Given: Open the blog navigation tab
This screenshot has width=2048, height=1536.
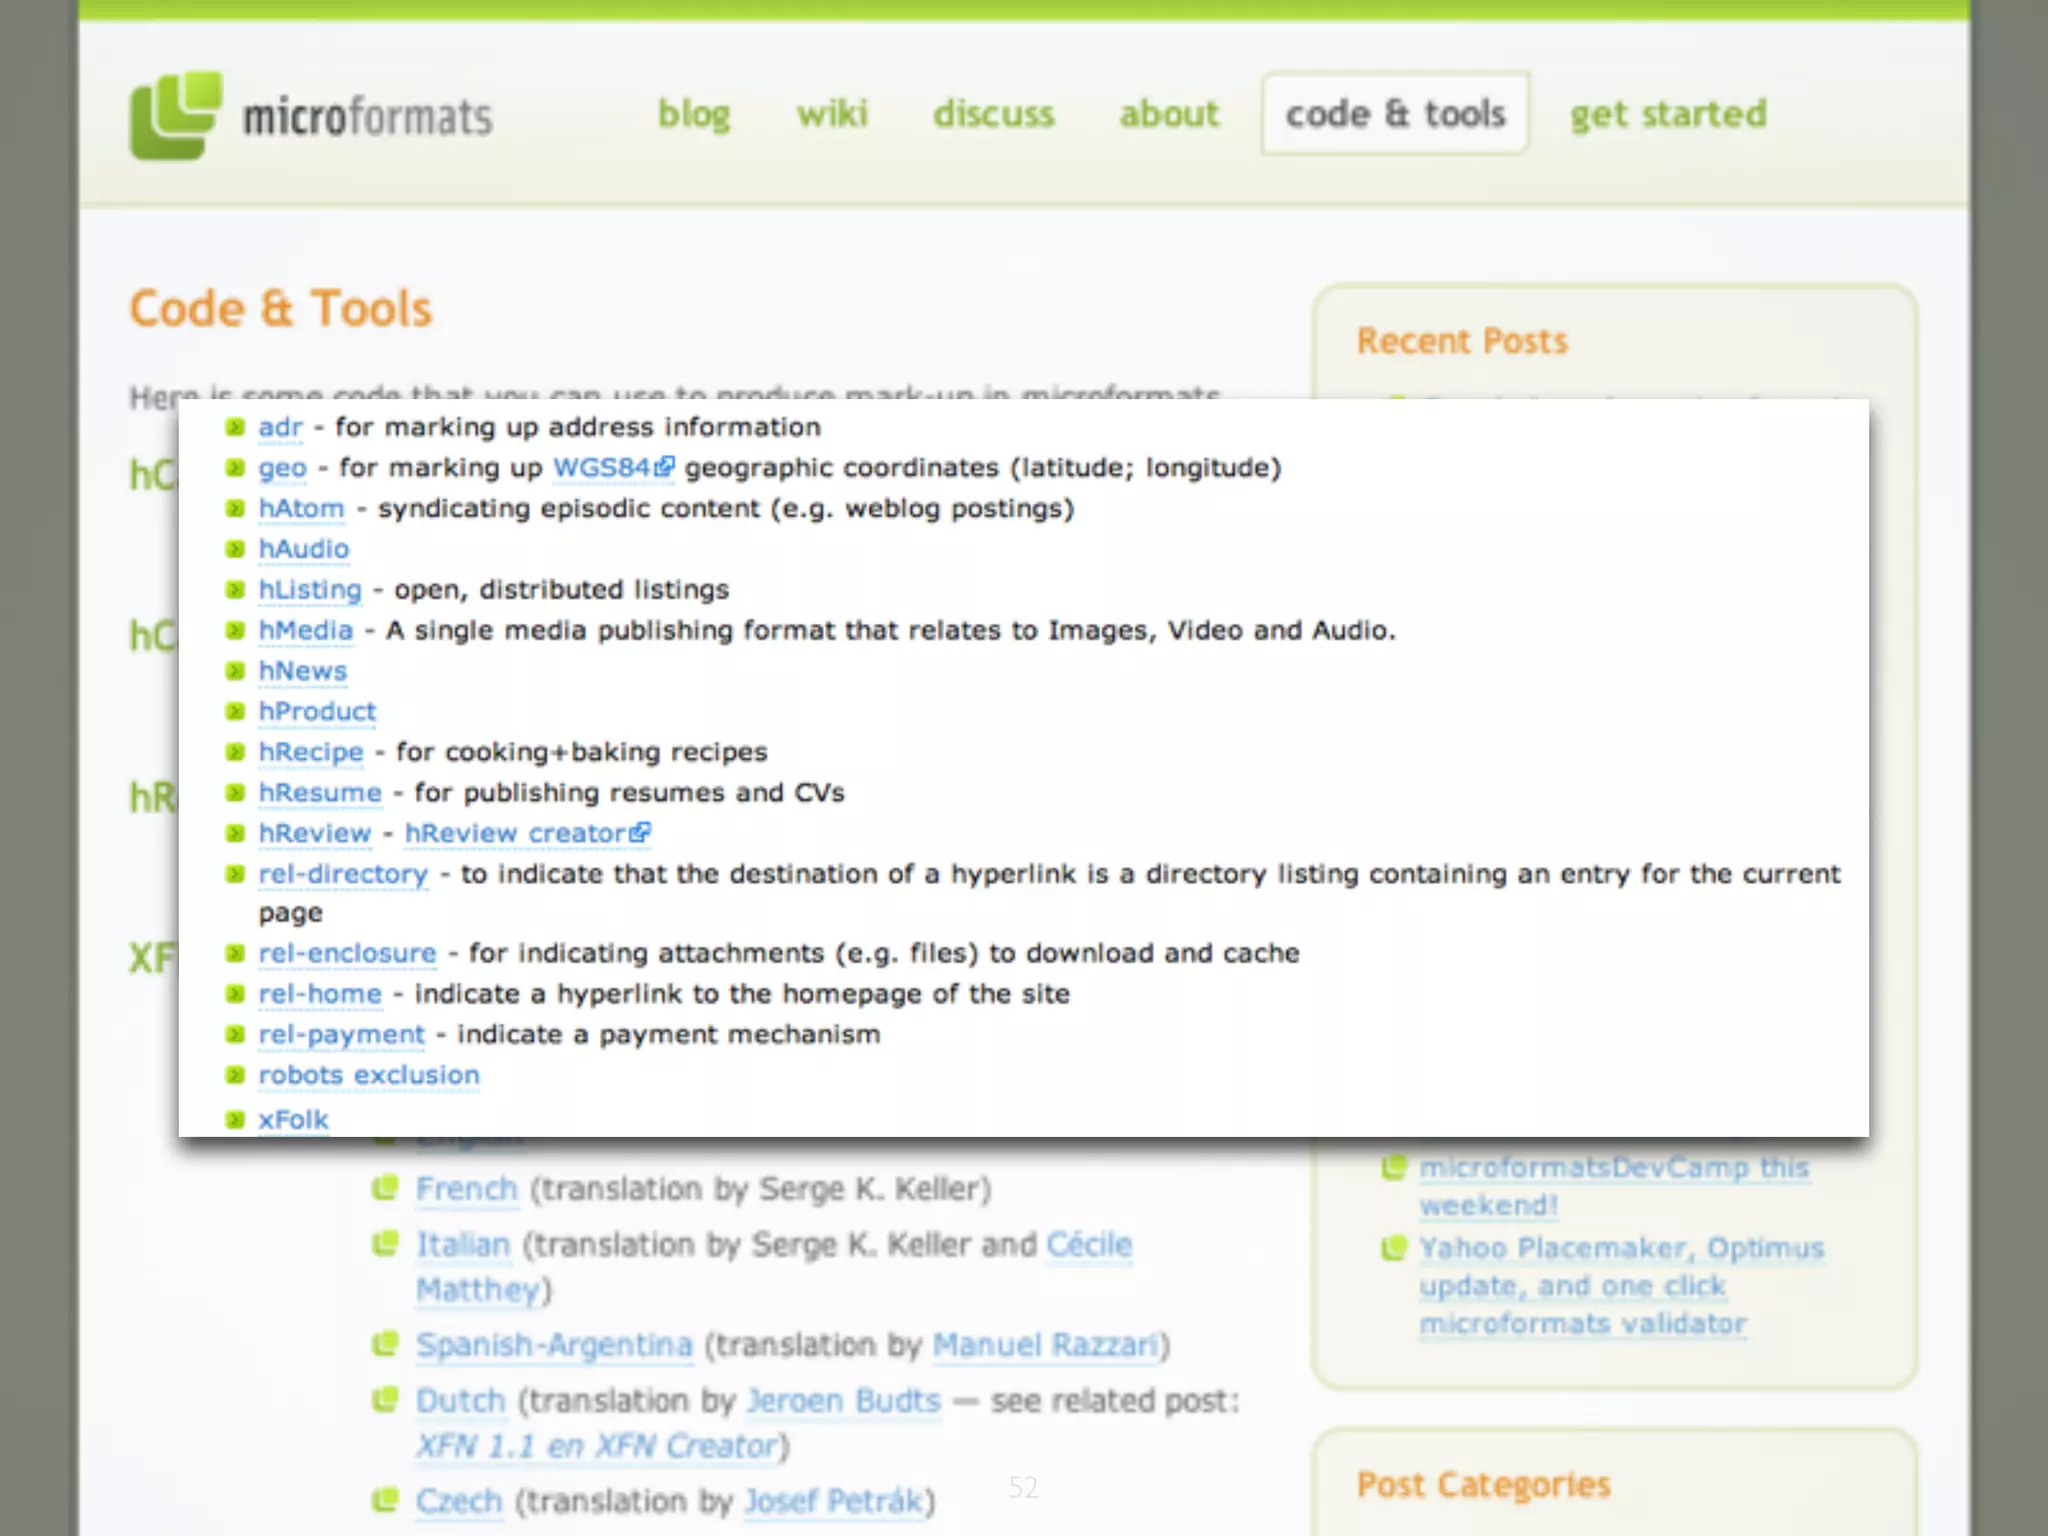Looking at the screenshot, I should (694, 114).
